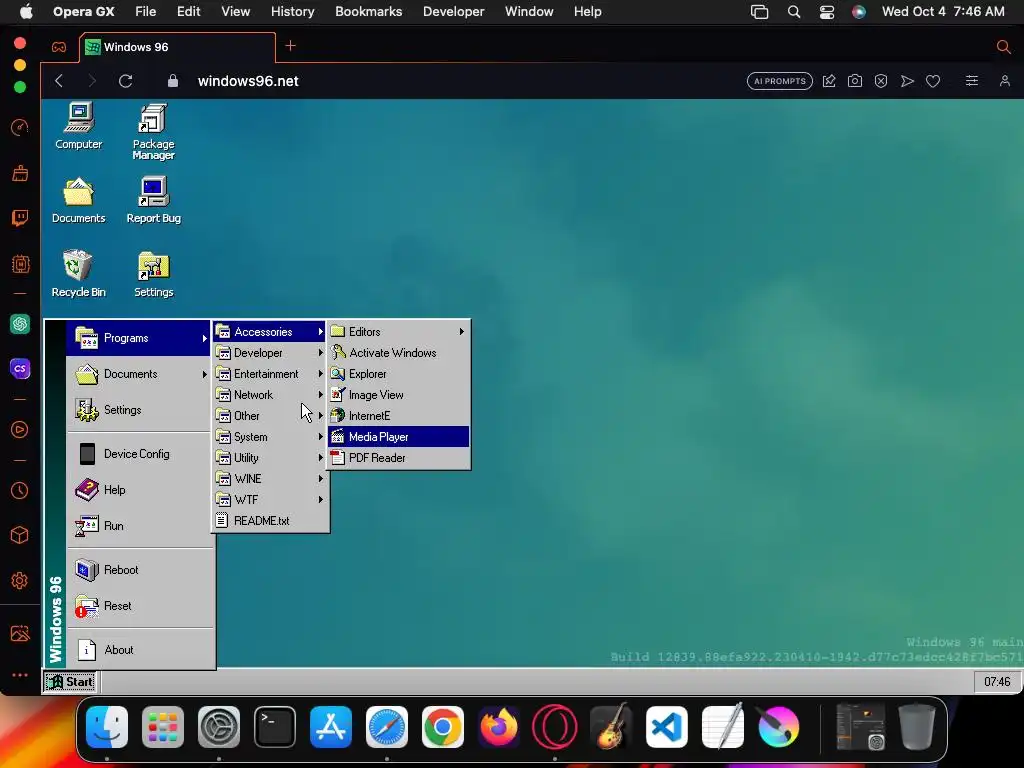Click the taskbar clock showing 07:46

pyautogui.click(x=997, y=682)
